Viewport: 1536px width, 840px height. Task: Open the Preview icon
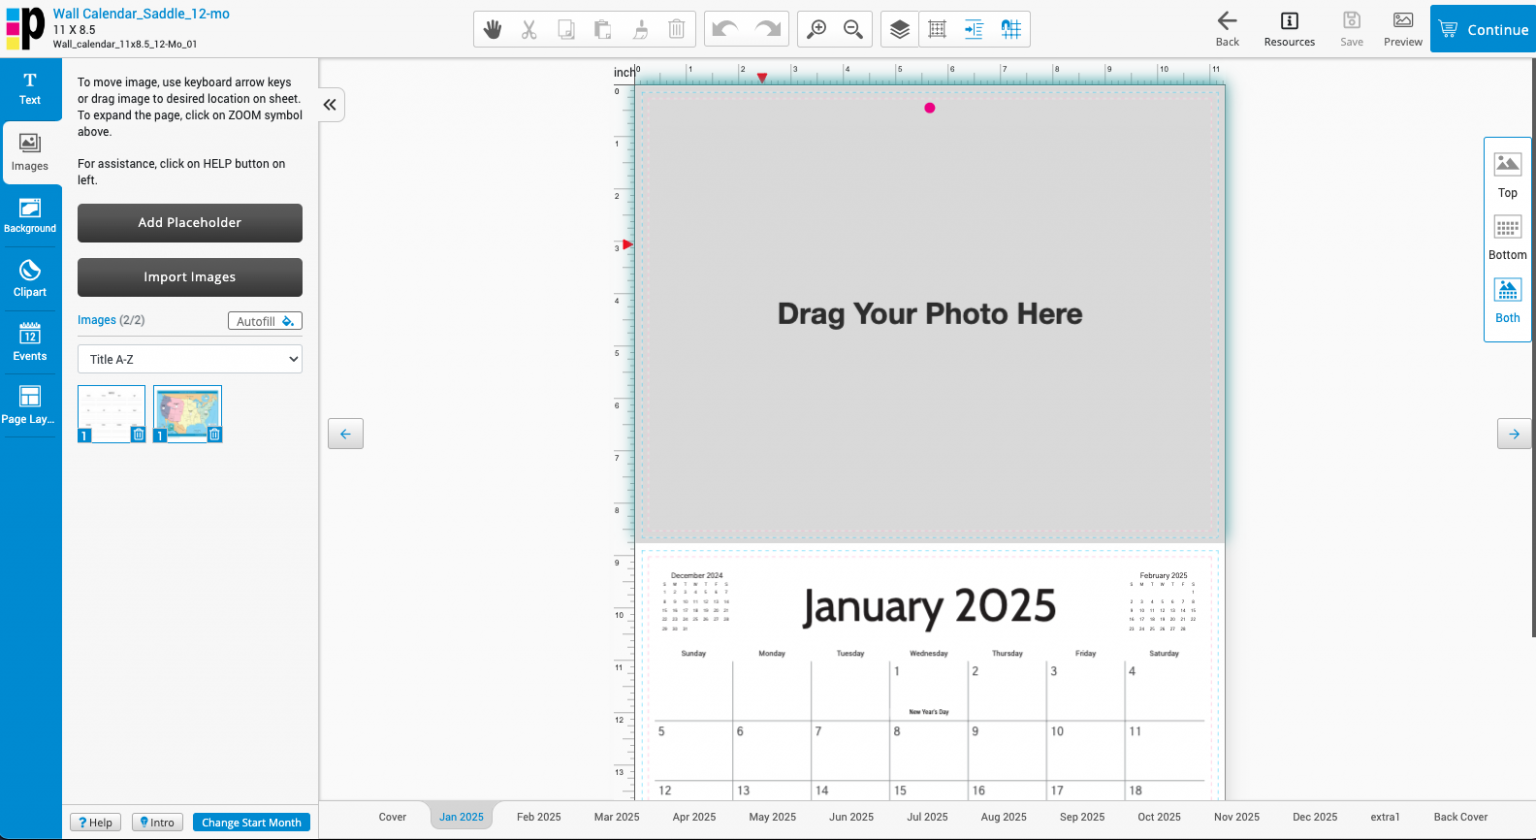1403,30
